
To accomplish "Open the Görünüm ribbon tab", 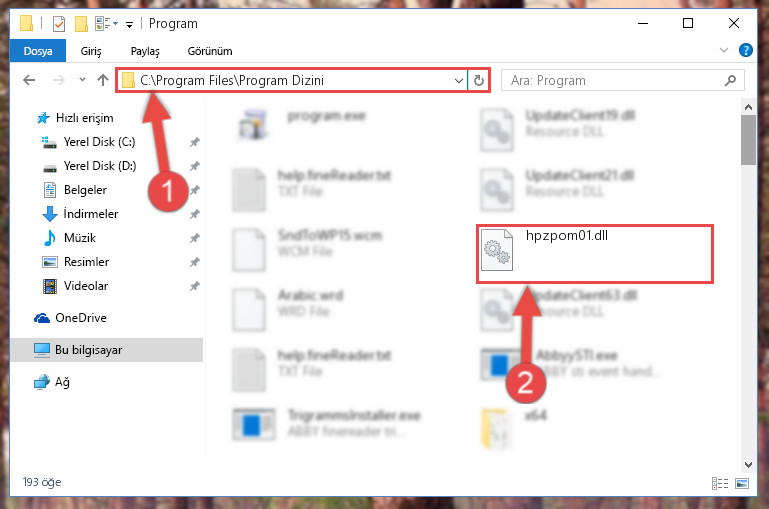I will pos(210,51).
